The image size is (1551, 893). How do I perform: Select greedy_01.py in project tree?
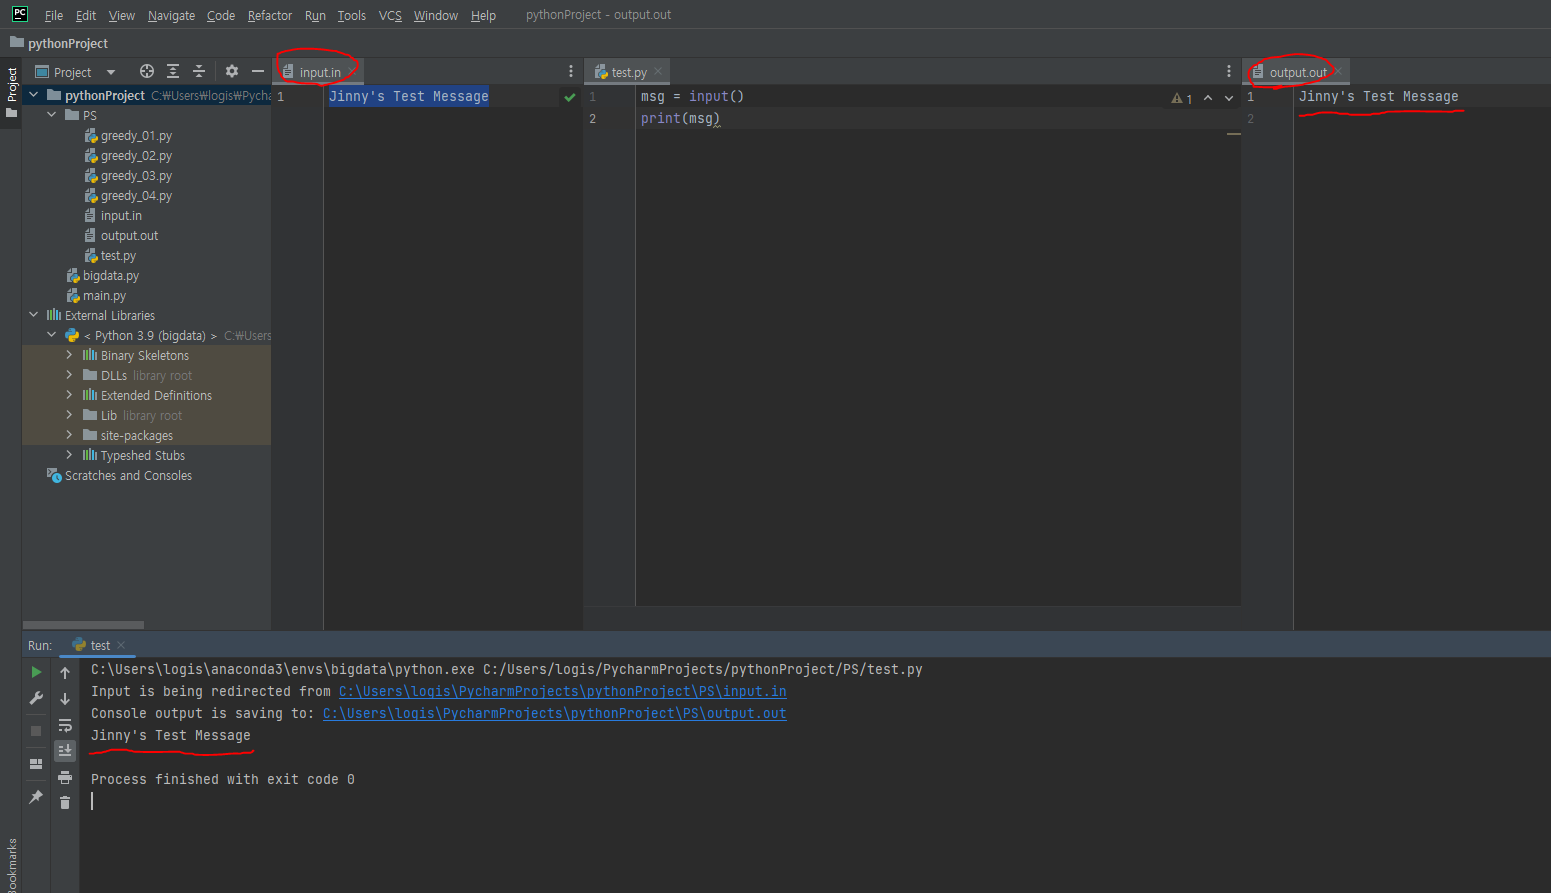(136, 135)
